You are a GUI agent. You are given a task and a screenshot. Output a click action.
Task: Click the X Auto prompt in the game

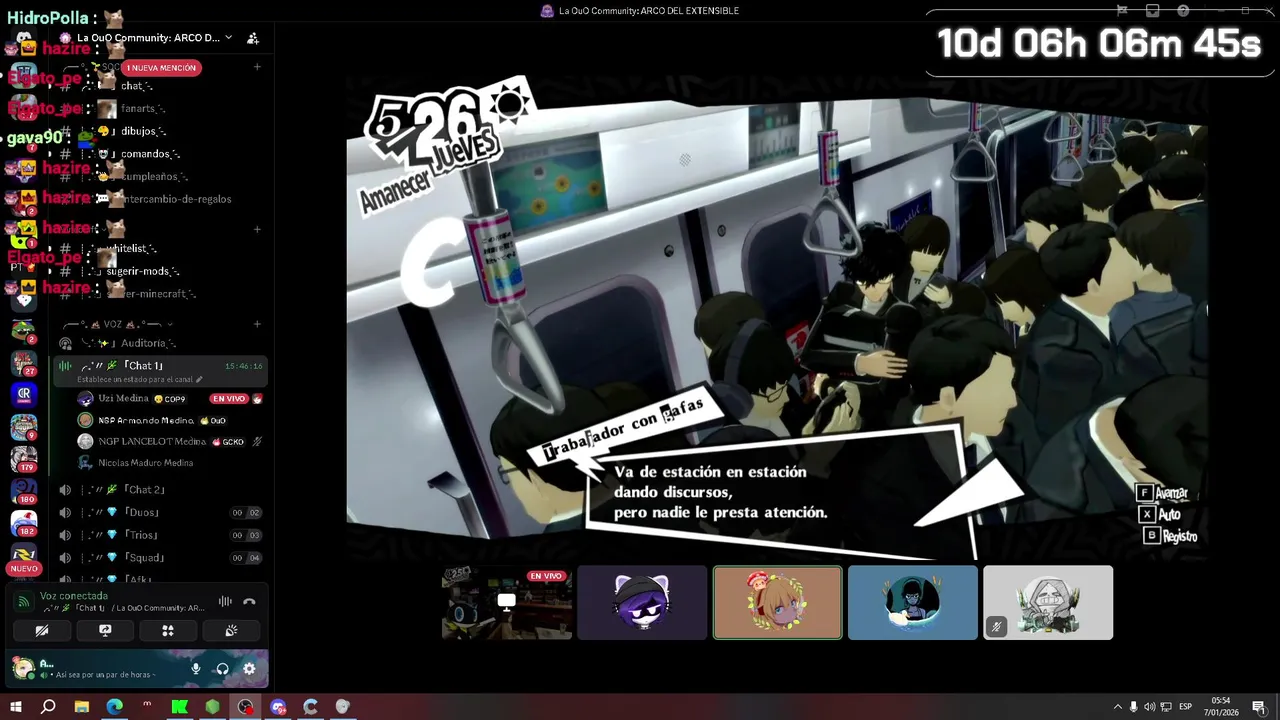point(1161,514)
